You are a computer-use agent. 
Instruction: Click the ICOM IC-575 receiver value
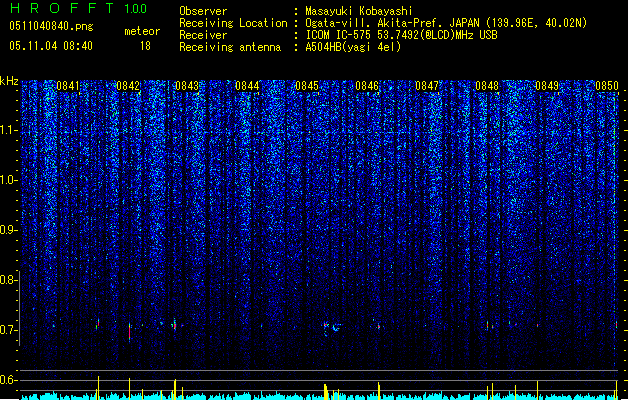point(401,35)
